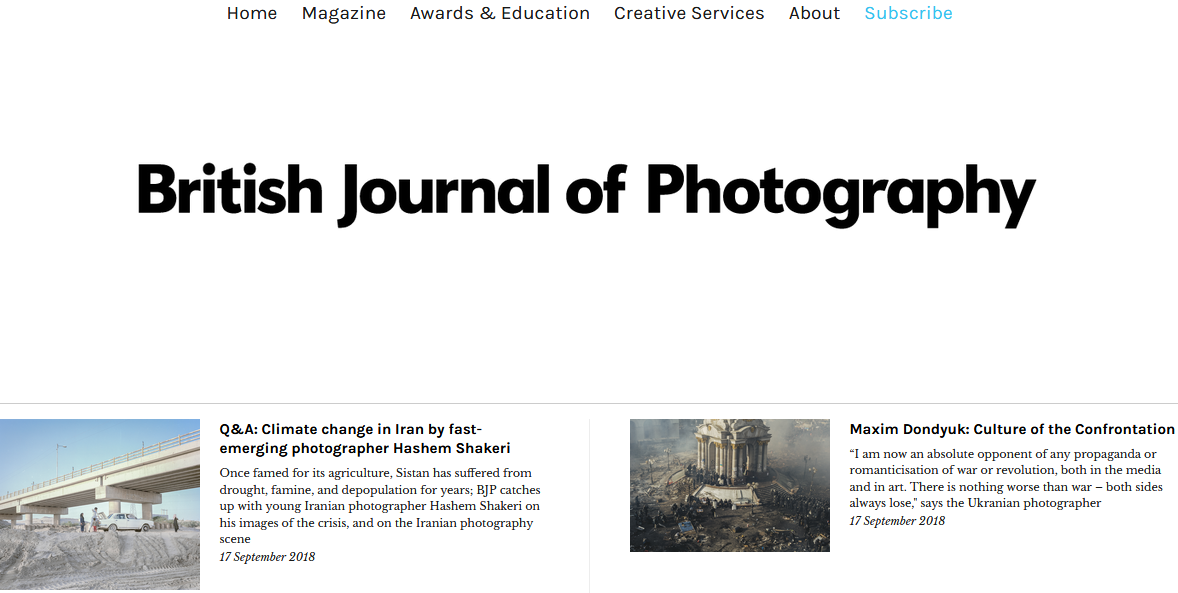The width and height of the screenshot is (1178, 593).
Task: Click the word Photography in the masthead
Action: pyautogui.click(x=840, y=190)
